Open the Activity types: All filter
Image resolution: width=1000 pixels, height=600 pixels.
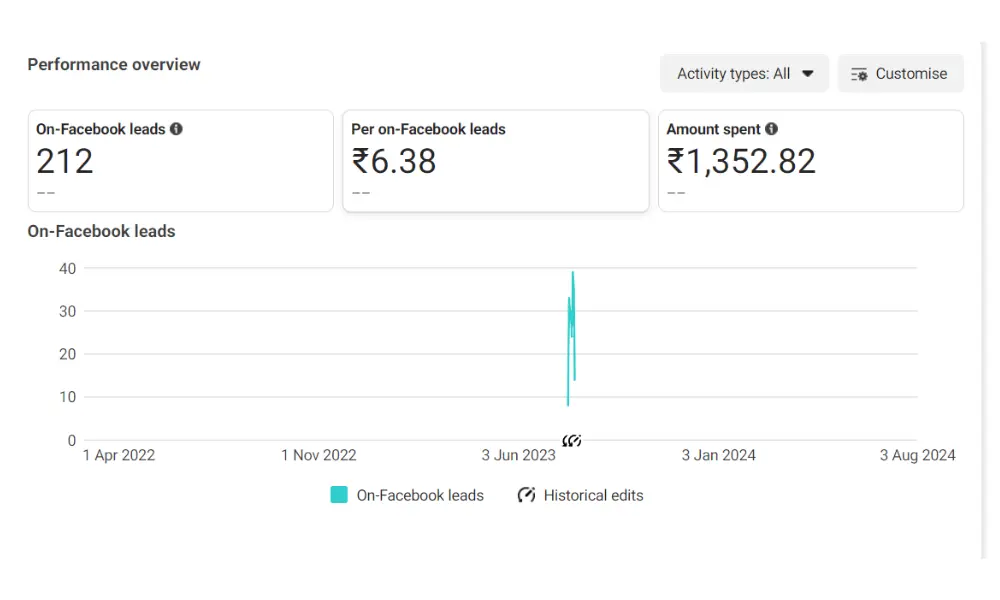pyautogui.click(x=744, y=73)
